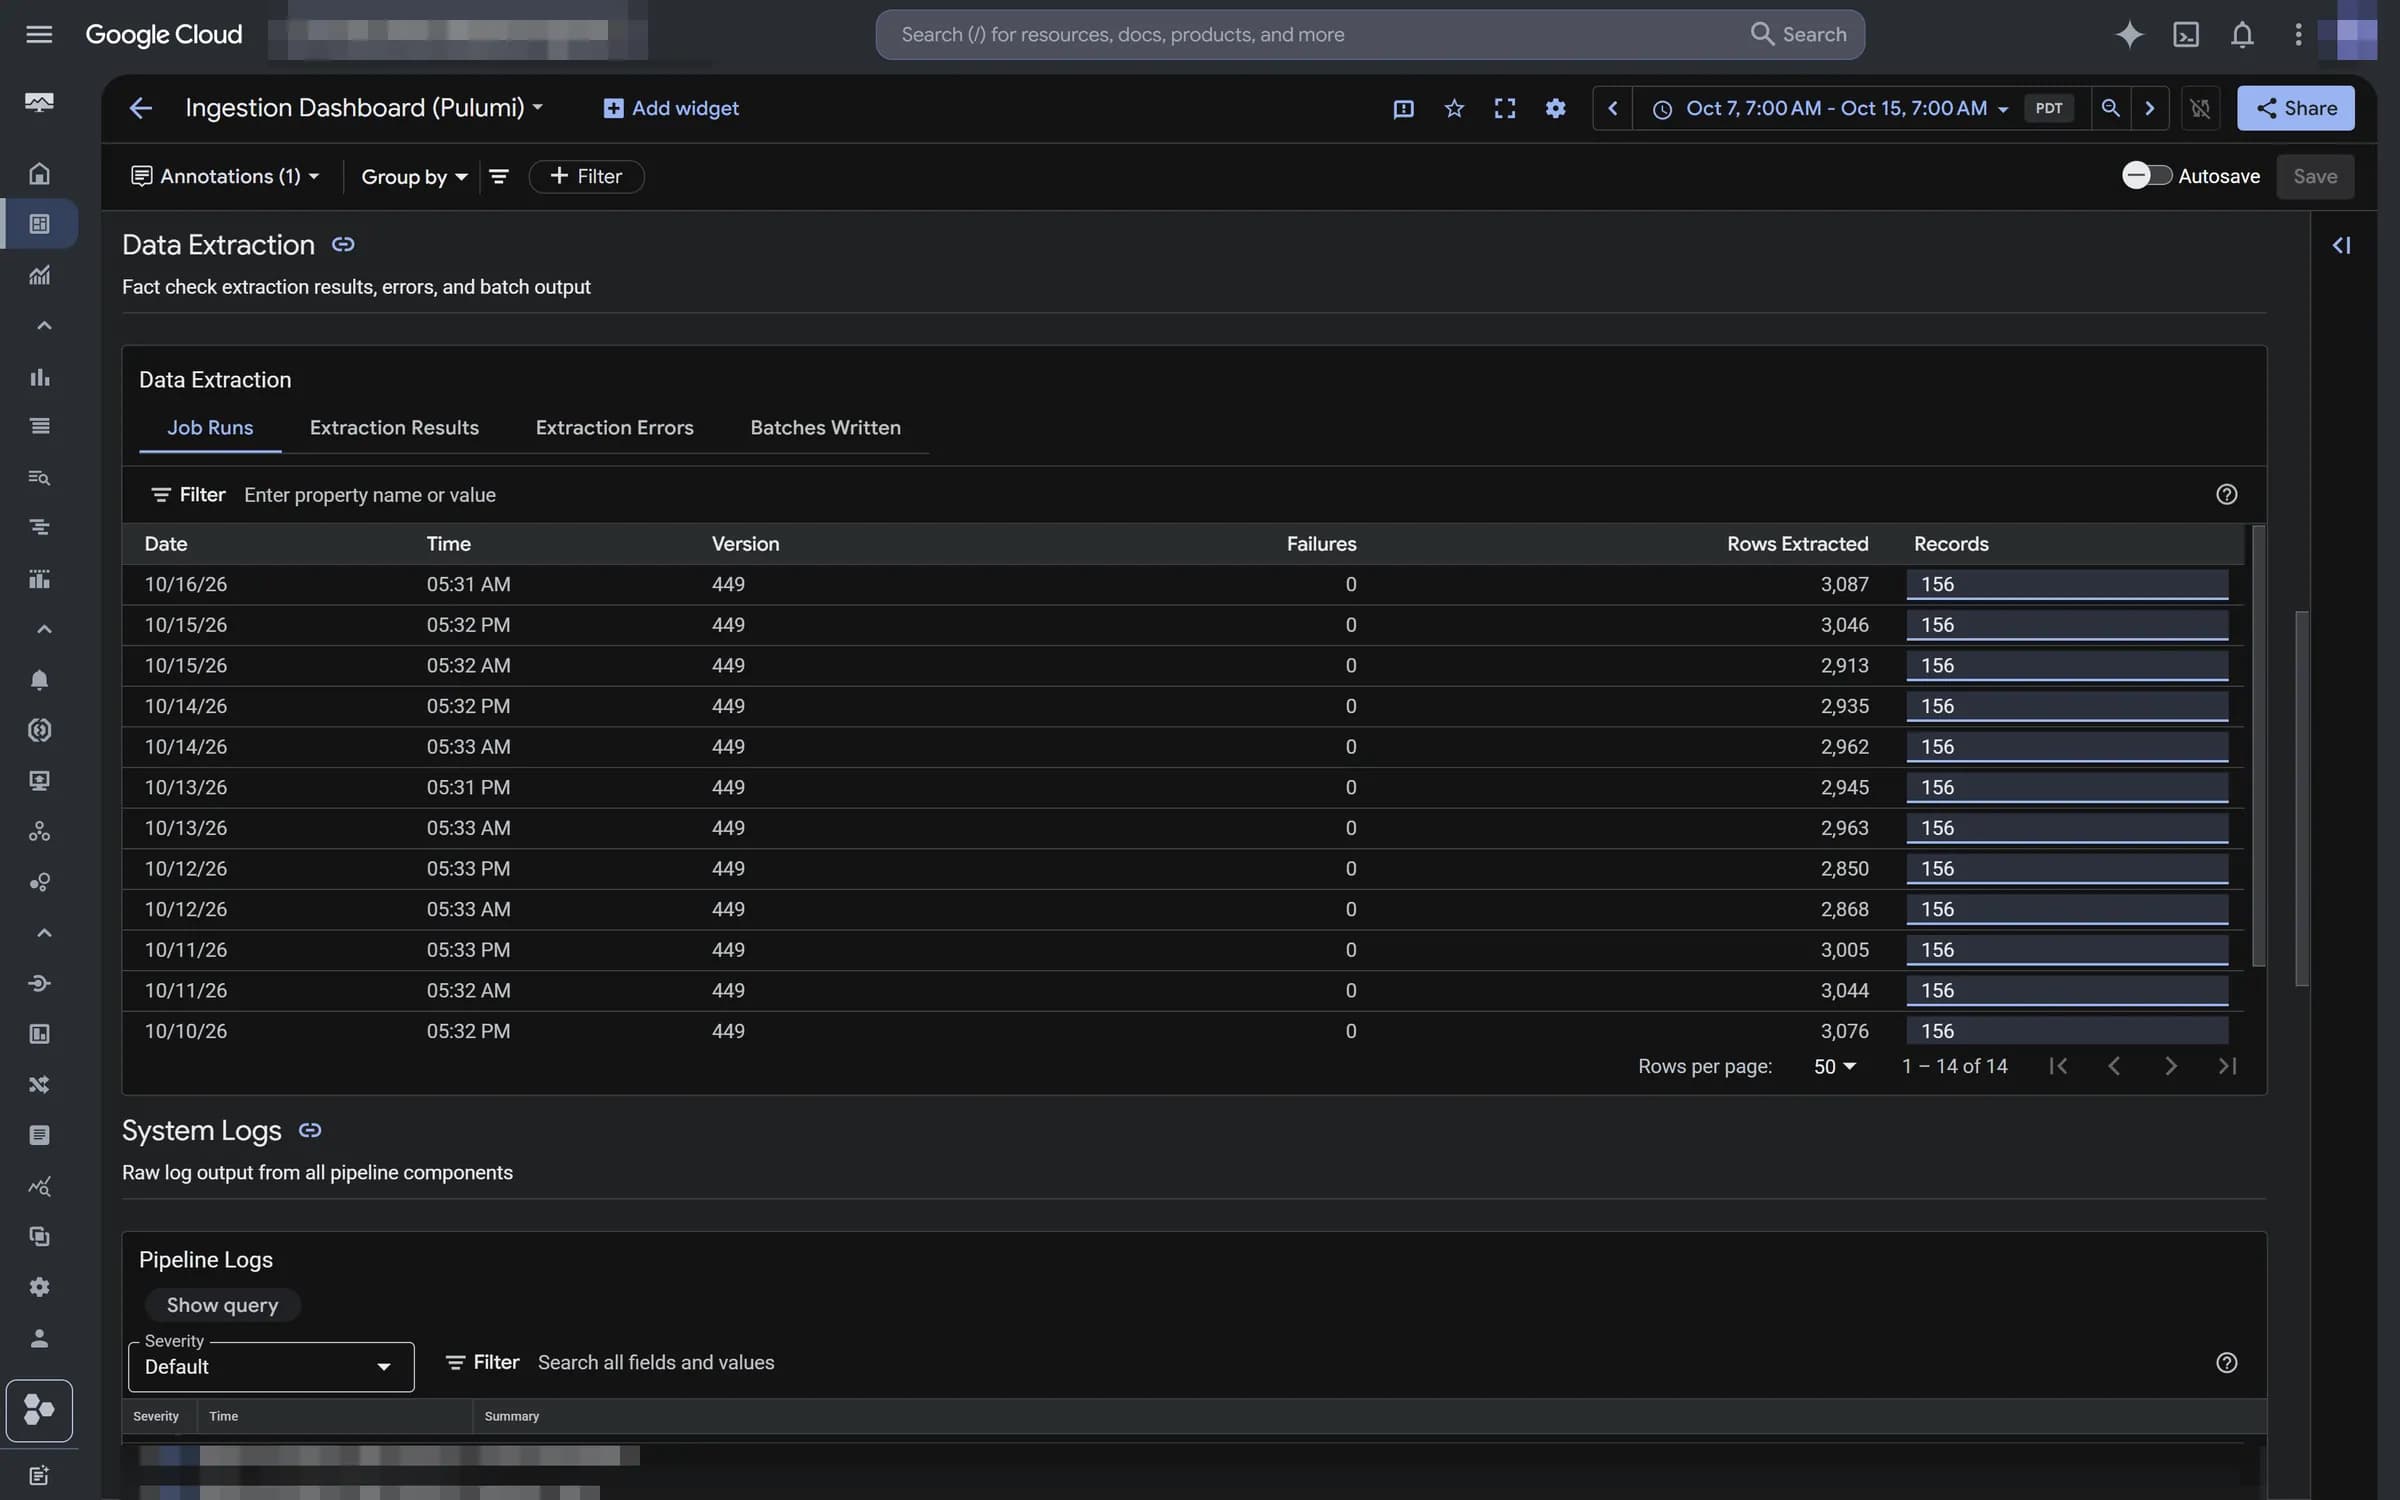The height and width of the screenshot is (1500, 2400).
Task: Open dashboard settings gear icon
Action: pyautogui.click(x=1555, y=108)
